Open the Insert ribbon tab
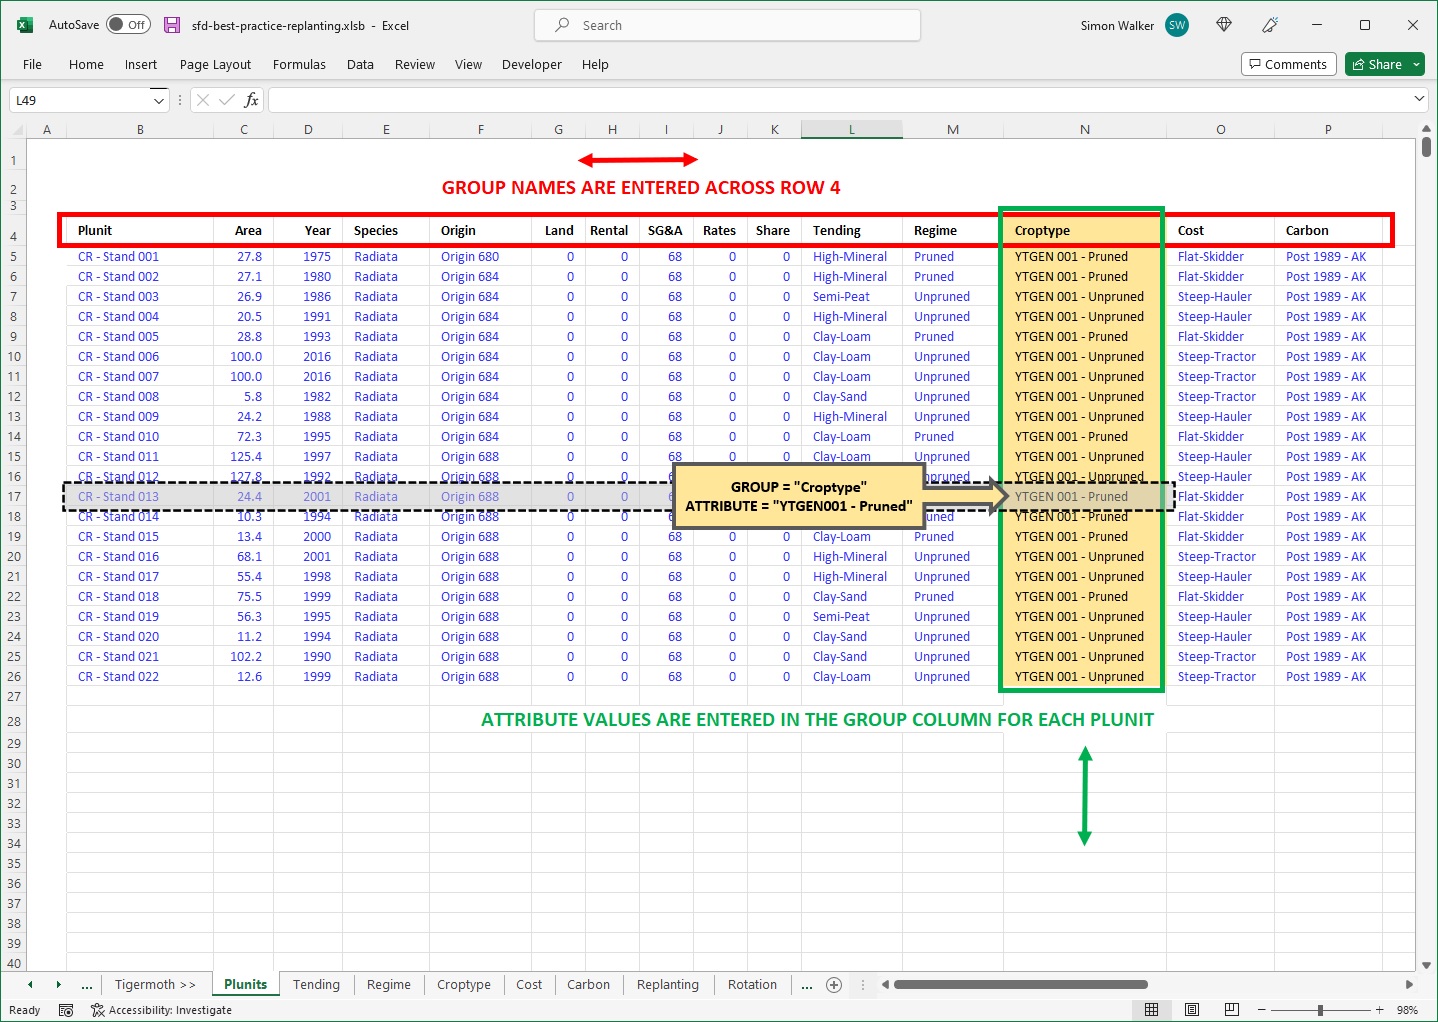The width and height of the screenshot is (1438, 1022). (x=141, y=64)
